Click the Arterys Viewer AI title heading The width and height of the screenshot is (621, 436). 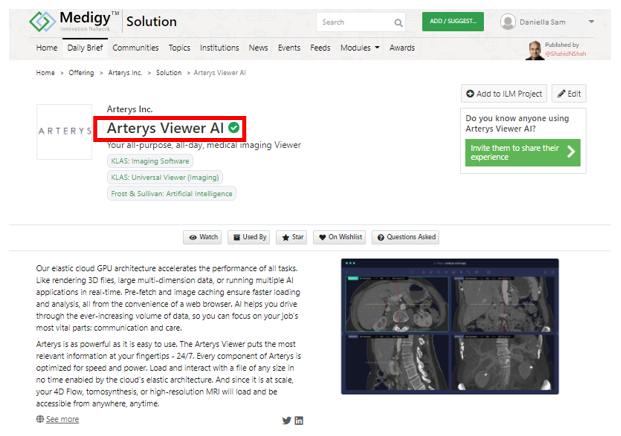click(x=165, y=128)
